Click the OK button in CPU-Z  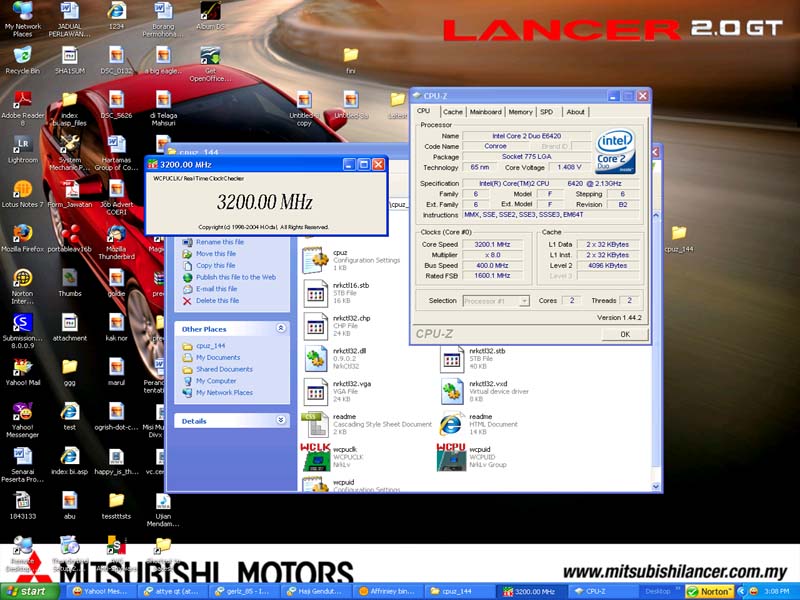click(x=625, y=334)
